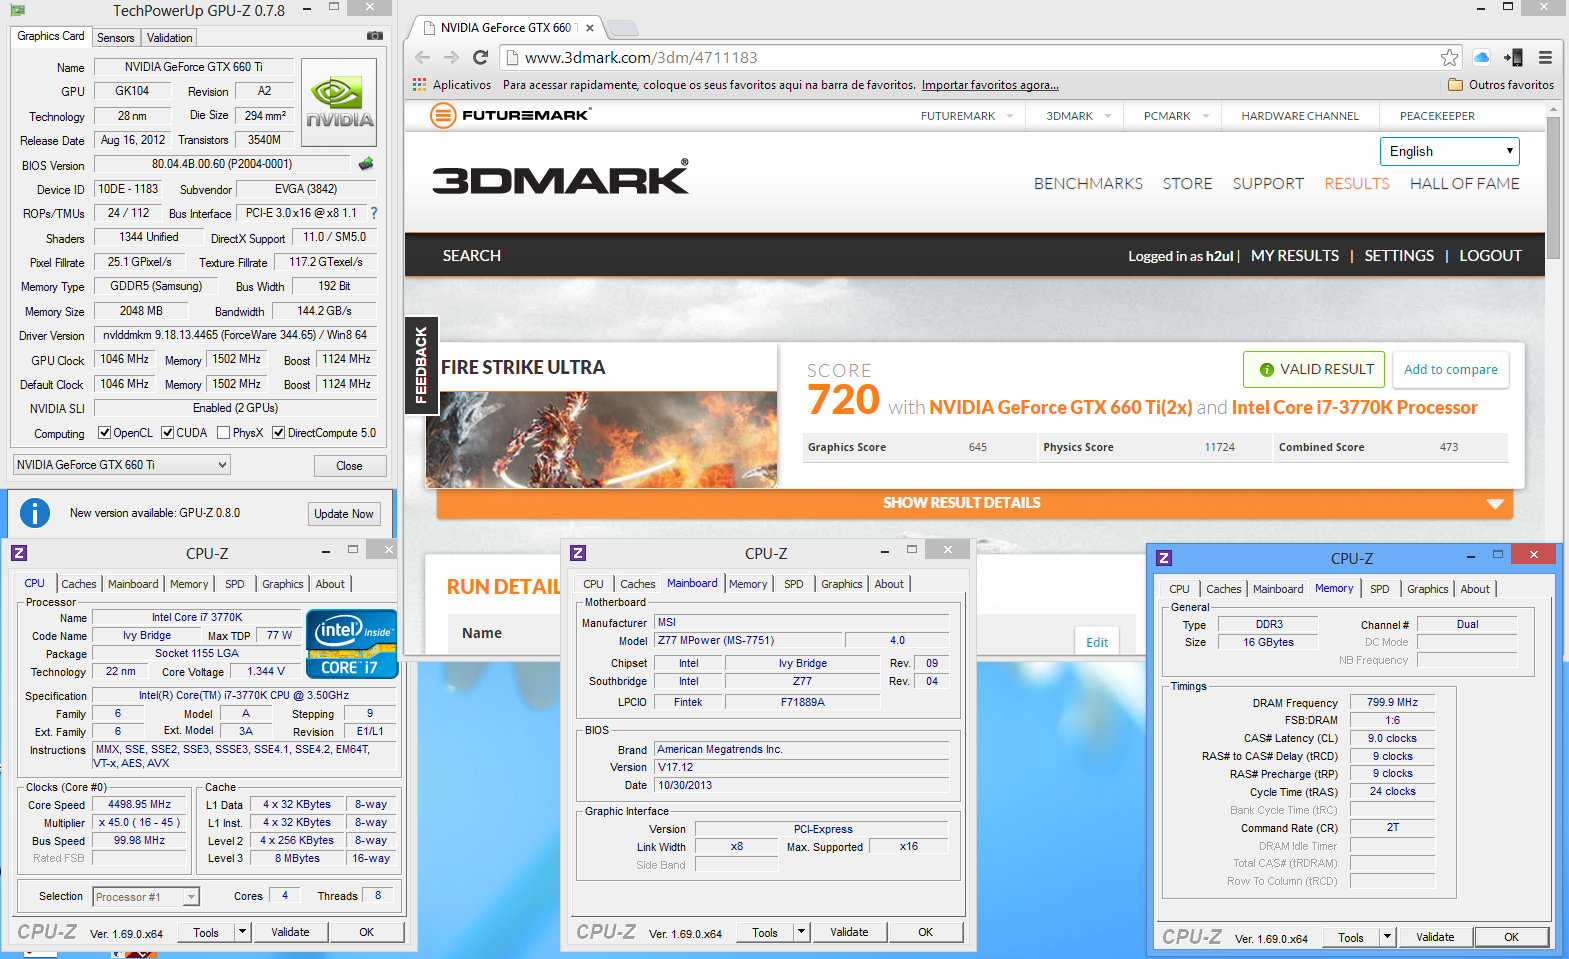This screenshot has height=959, width=1569.
Task: Click the CPU-Z title icon in the CPU window
Action: point(19,553)
